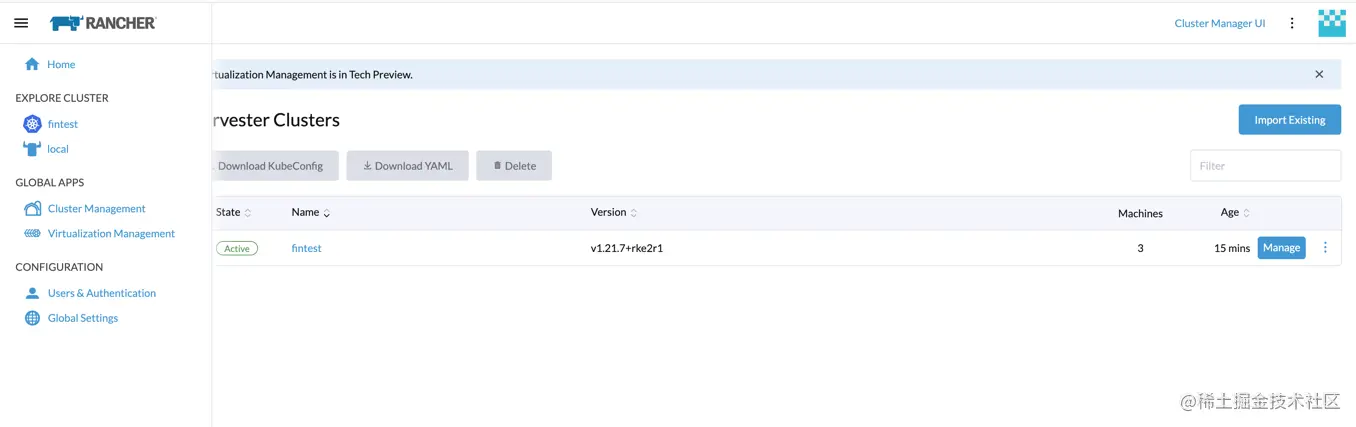Click Manage for fintest cluster
1356x427 pixels.
pos(1281,248)
